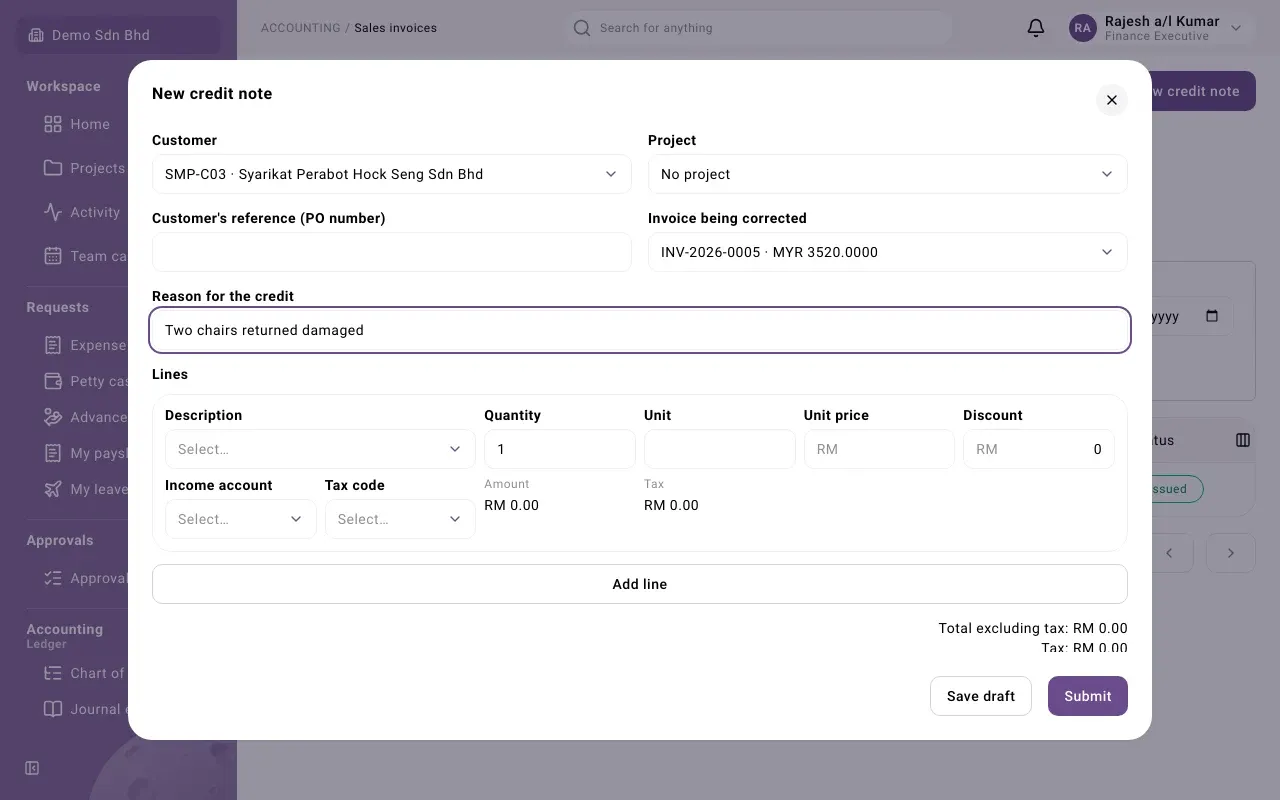Go to next page of invoices
Image resolution: width=1280 pixels, height=800 pixels.
pos(1231,553)
